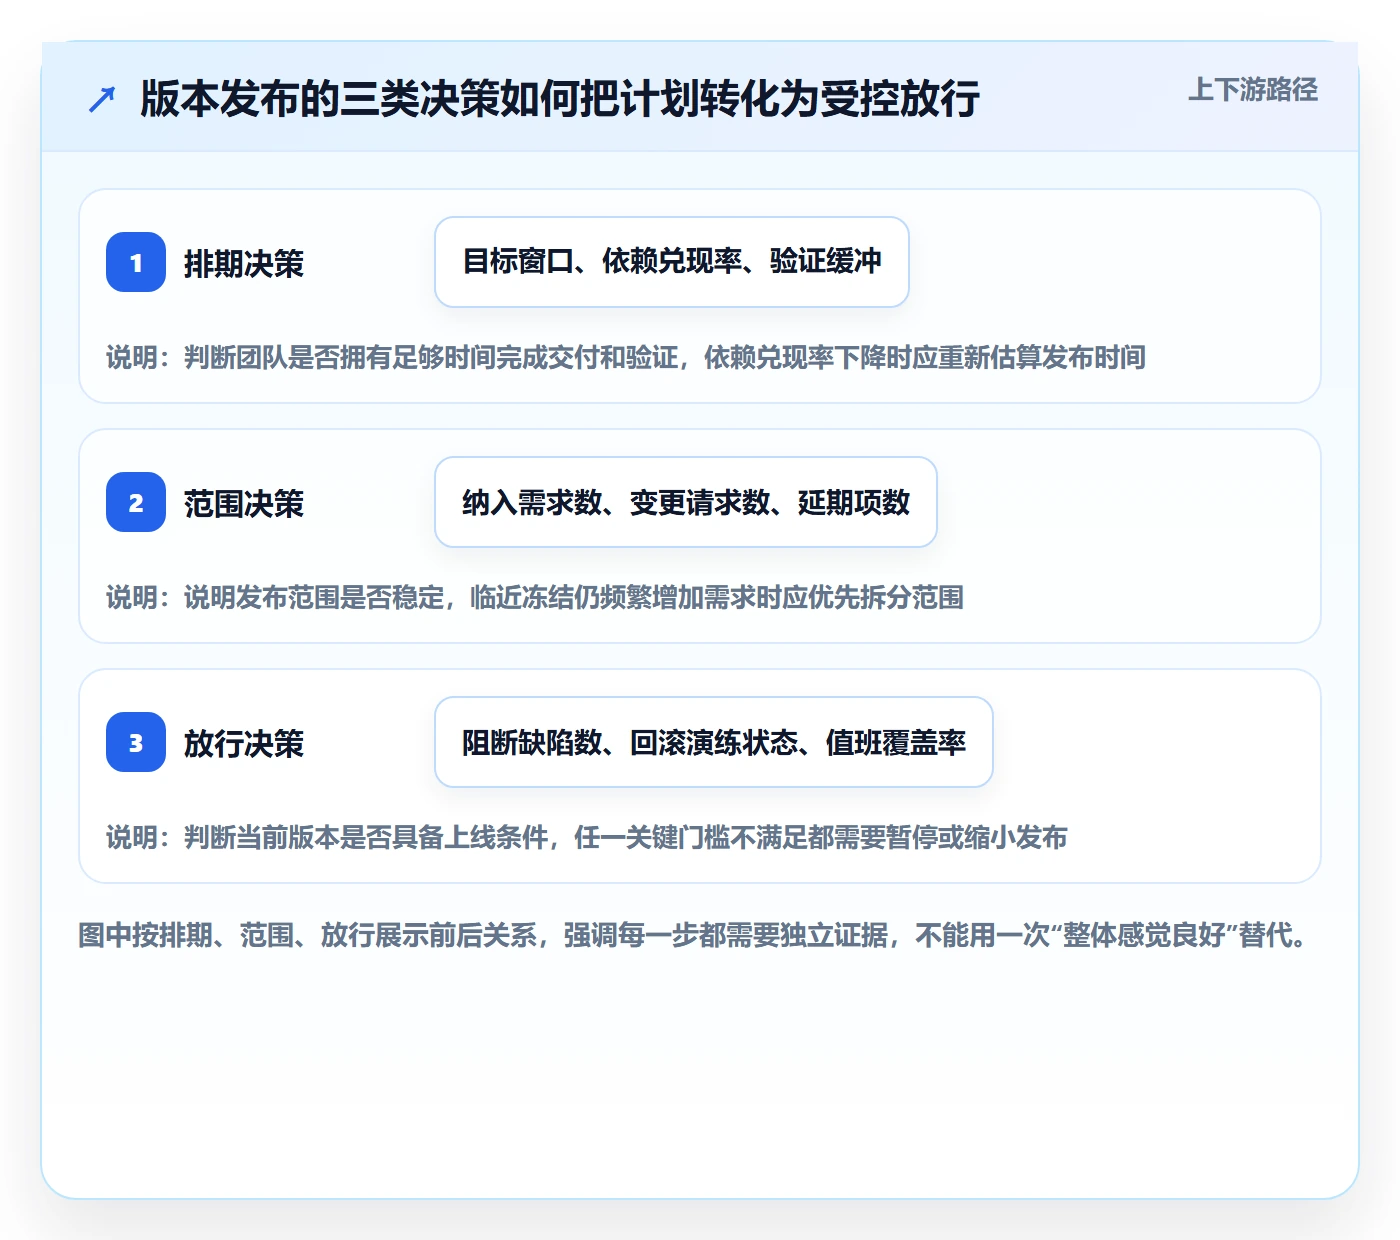Click the description starting 说明：说明发布范围是否稳定
Screen dimensions: 1400x1240
pyautogui.click(x=535, y=597)
